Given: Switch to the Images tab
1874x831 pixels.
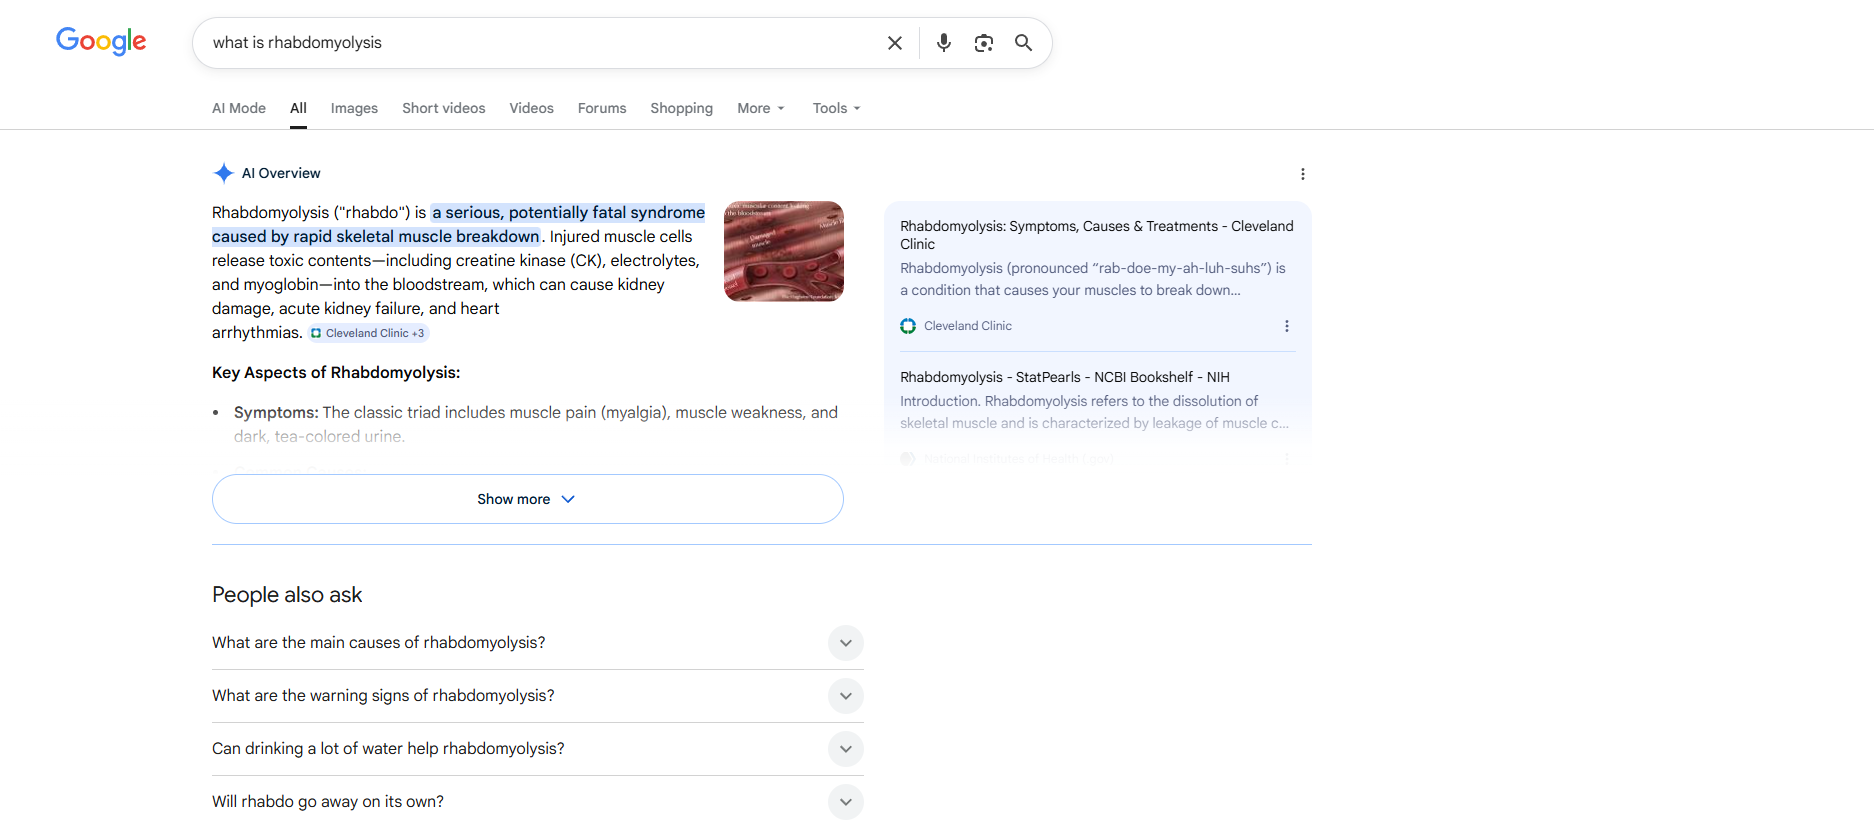Looking at the screenshot, I should pyautogui.click(x=354, y=108).
